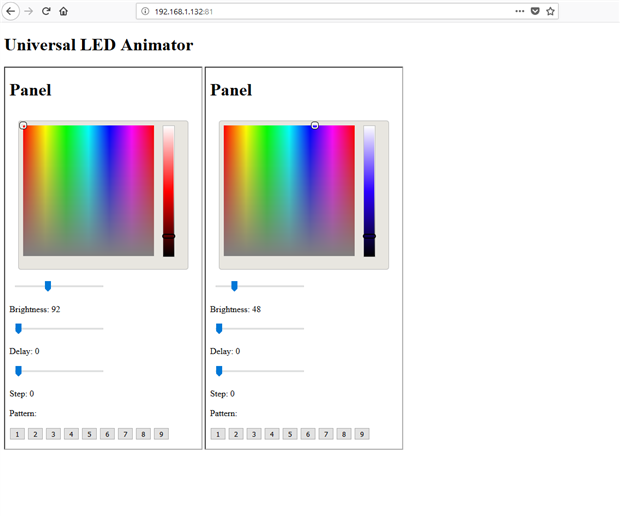This screenshot has height=516, width=620.
Task: Open site information icon in address bar
Action: 145,11
